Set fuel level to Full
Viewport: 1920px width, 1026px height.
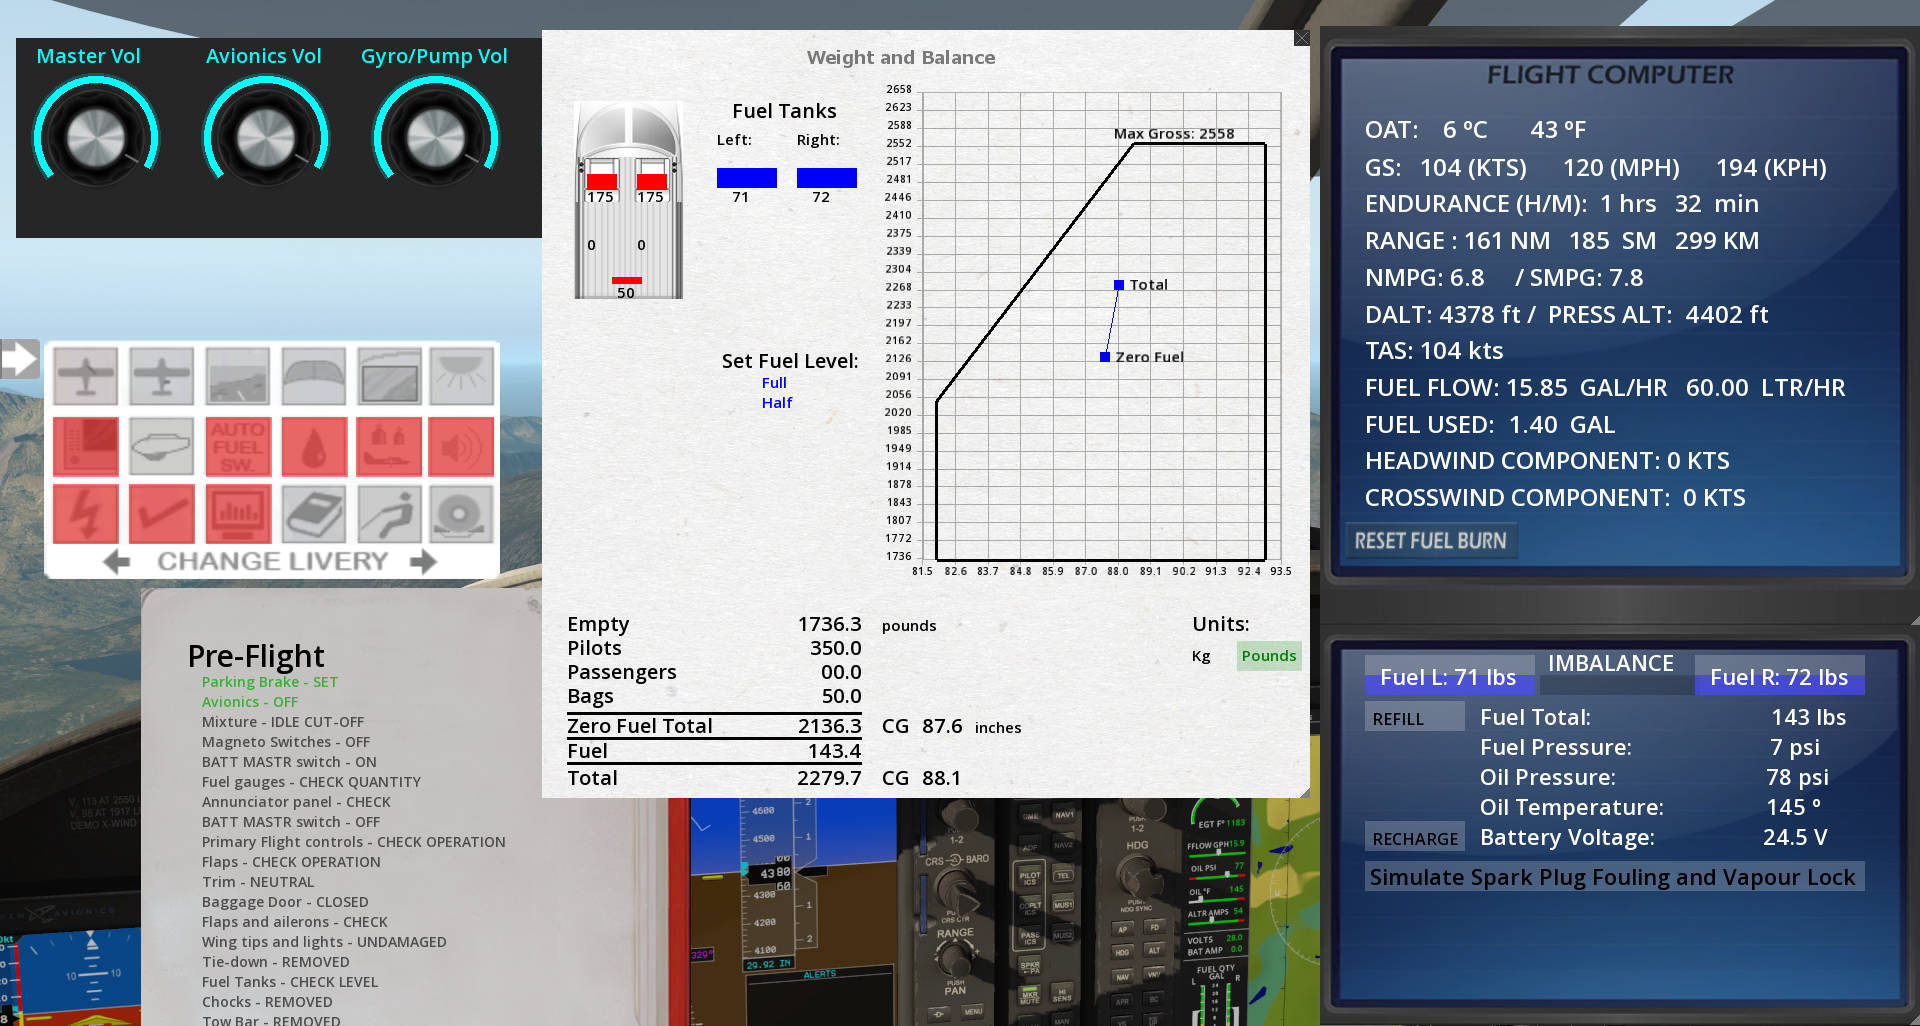tap(774, 383)
